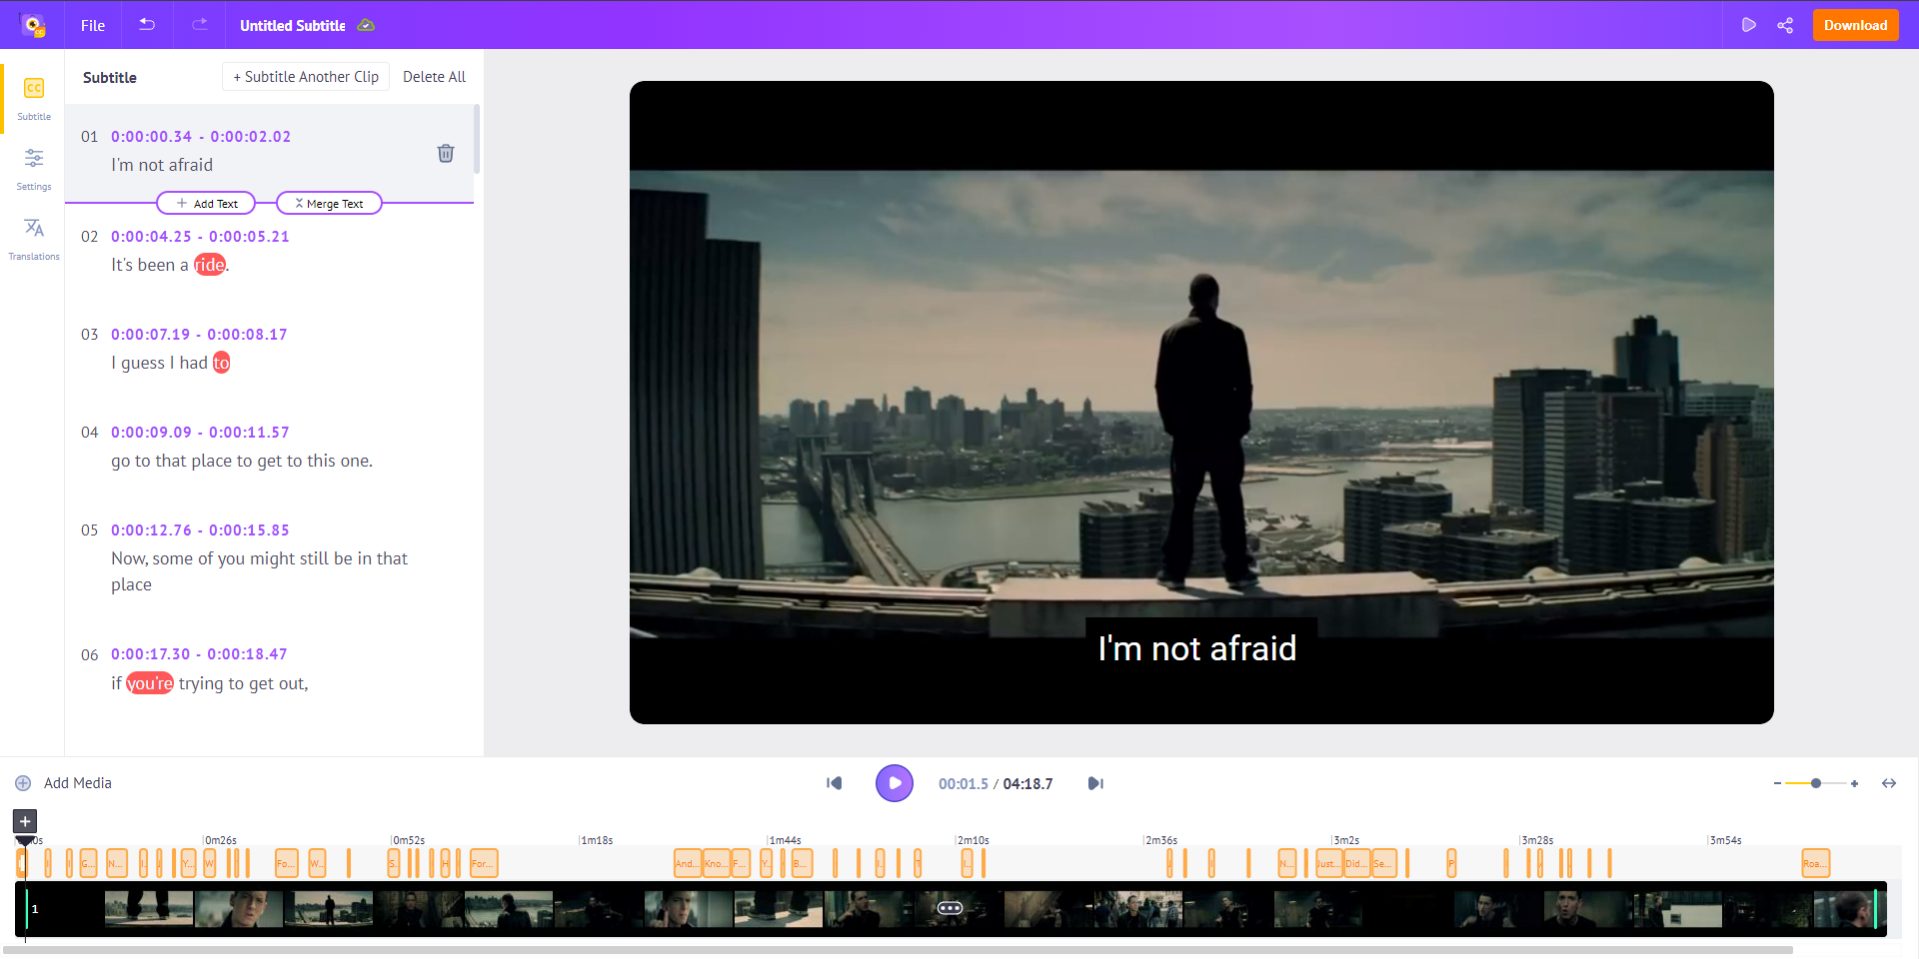Fit timeline to window width icon
The image size is (1919, 959).
1888,785
